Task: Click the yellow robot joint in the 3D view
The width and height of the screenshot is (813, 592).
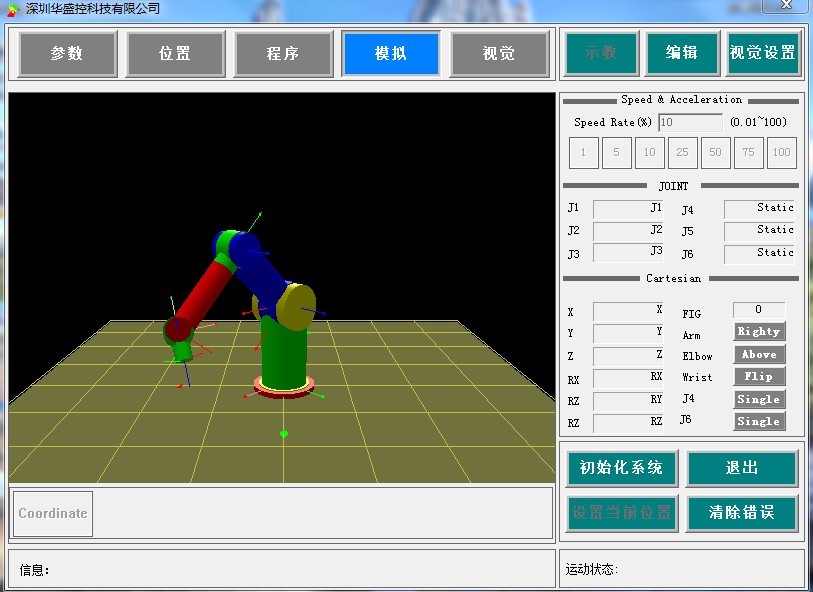Action: 293,304
